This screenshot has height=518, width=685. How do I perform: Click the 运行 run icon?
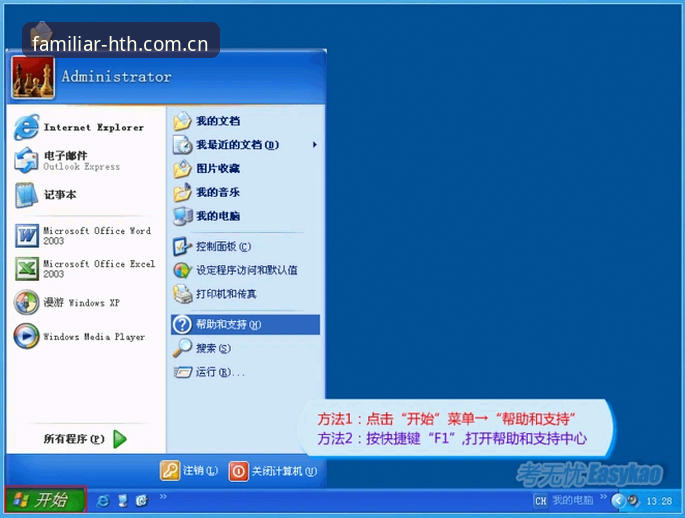(182, 372)
